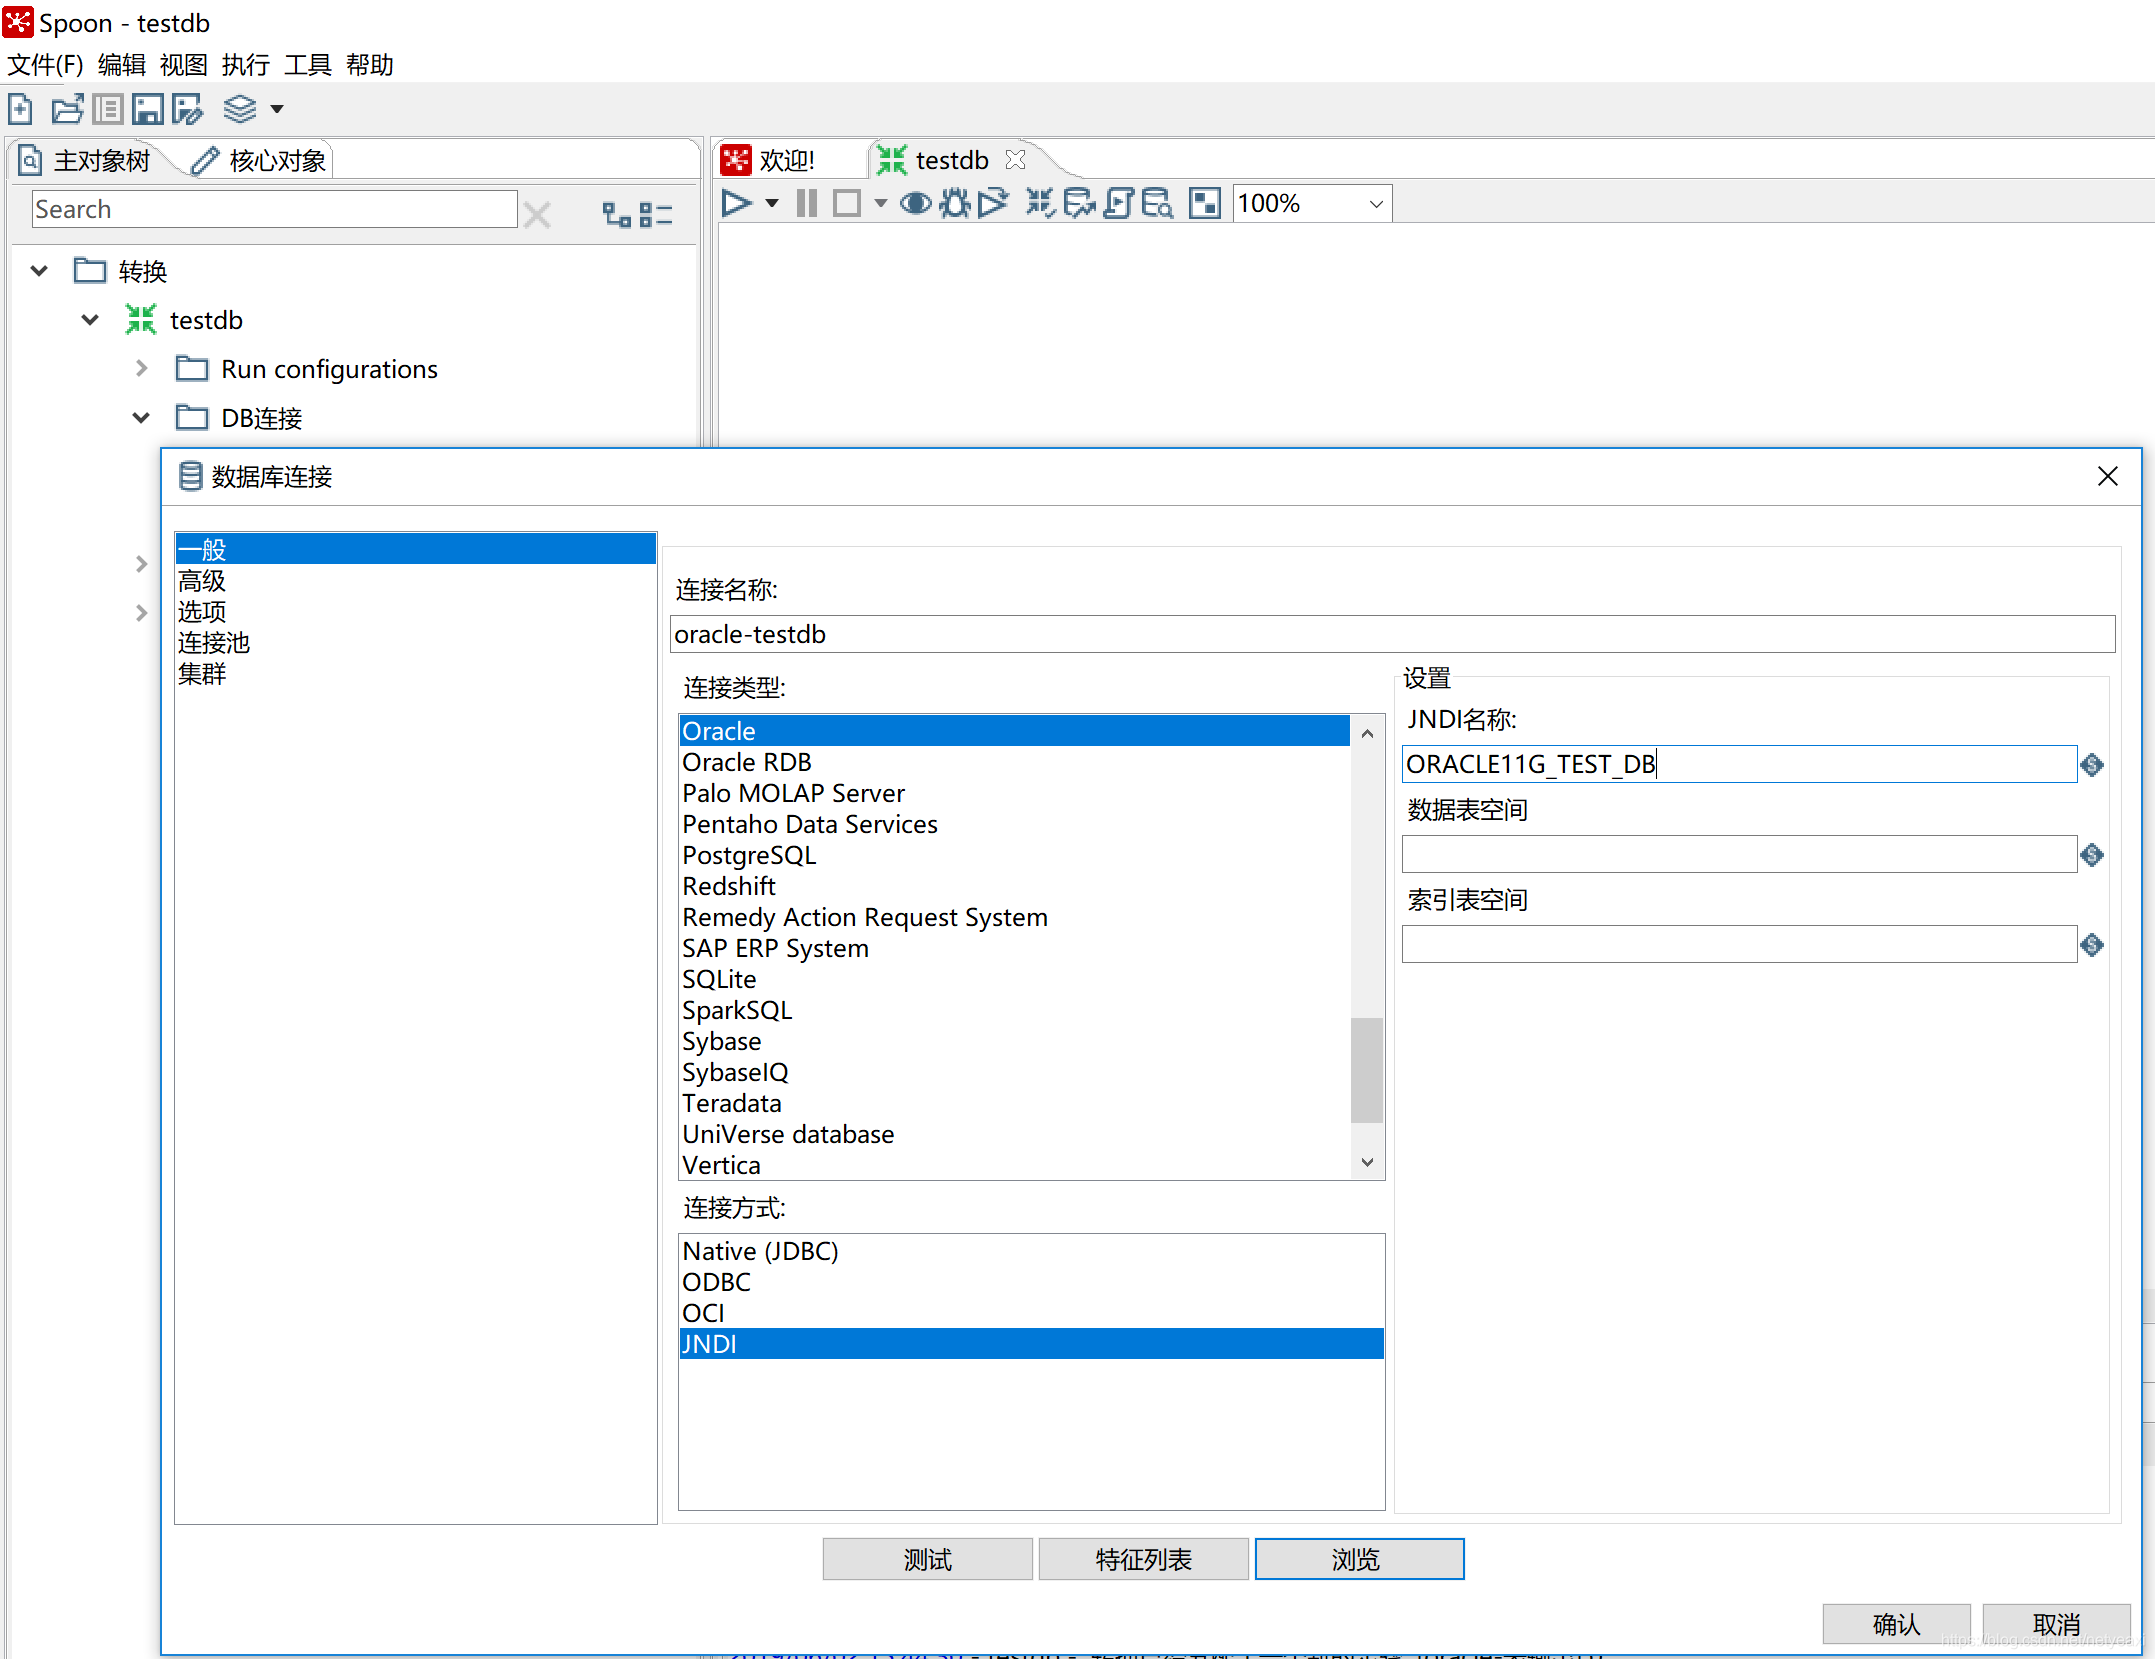Click the collapse tree icon
2155x1659 pixels.
(656, 214)
